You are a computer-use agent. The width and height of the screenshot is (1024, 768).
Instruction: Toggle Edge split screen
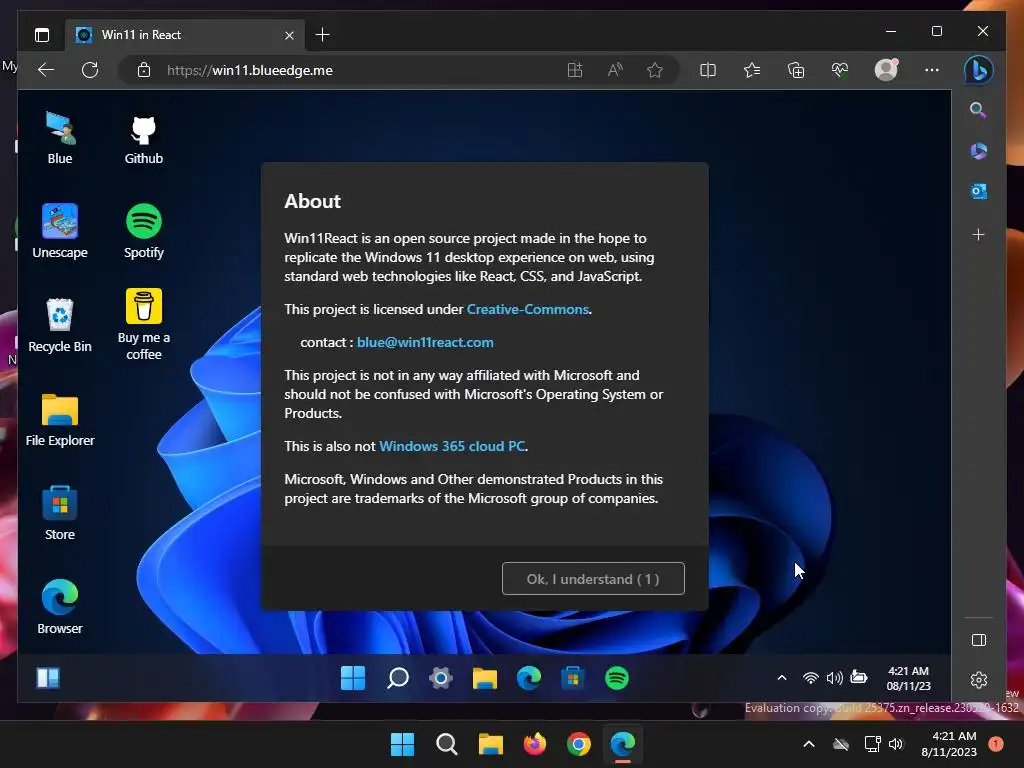click(708, 70)
